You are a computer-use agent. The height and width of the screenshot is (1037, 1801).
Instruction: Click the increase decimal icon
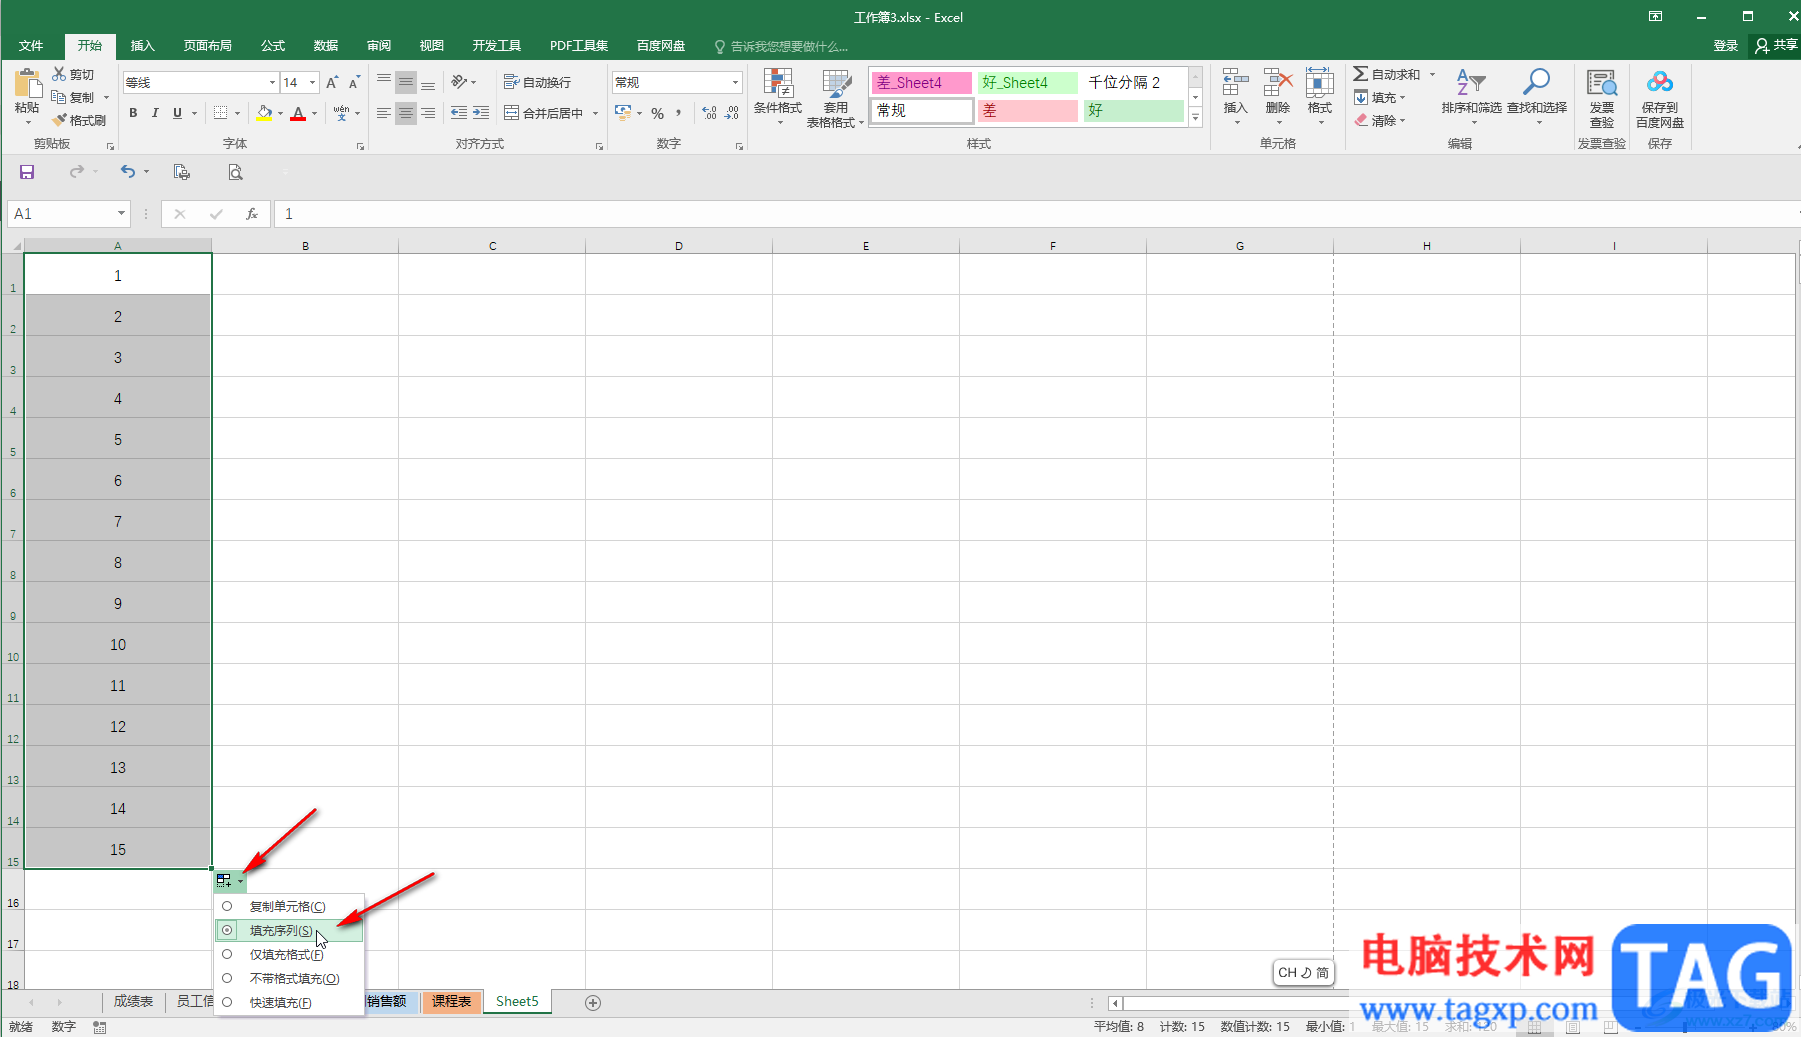click(x=709, y=113)
